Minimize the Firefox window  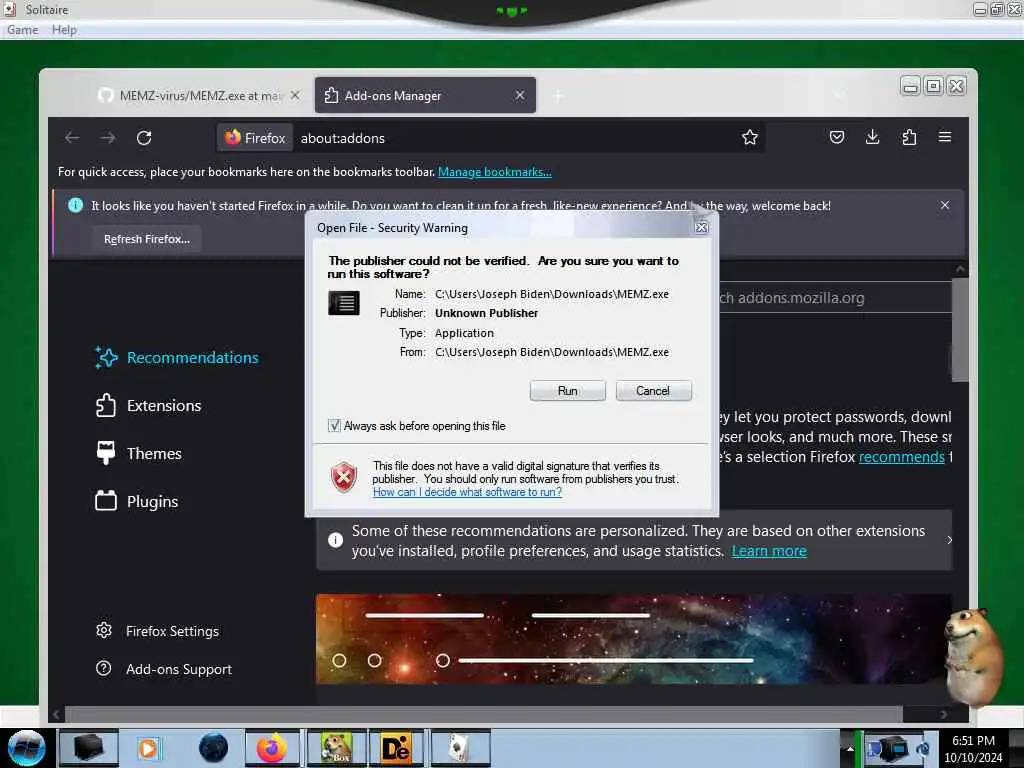[910, 86]
